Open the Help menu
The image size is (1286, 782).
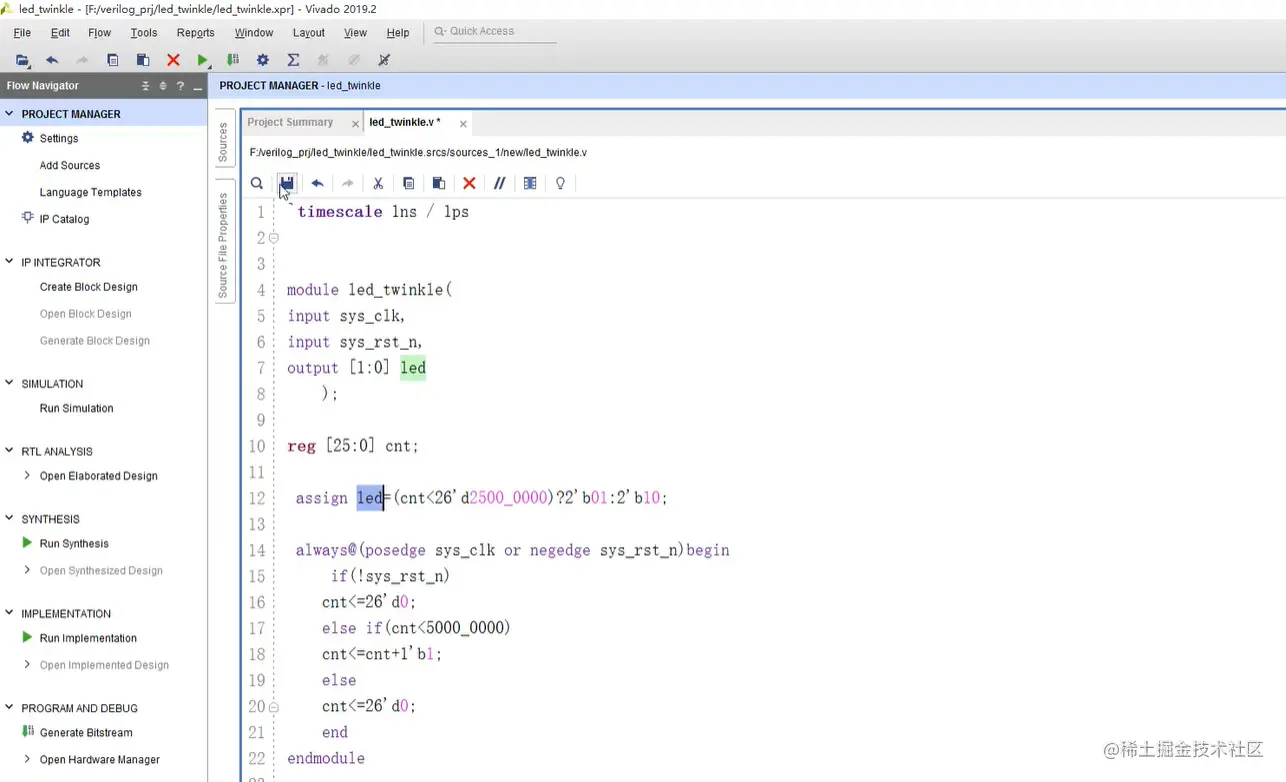pyautogui.click(x=398, y=33)
